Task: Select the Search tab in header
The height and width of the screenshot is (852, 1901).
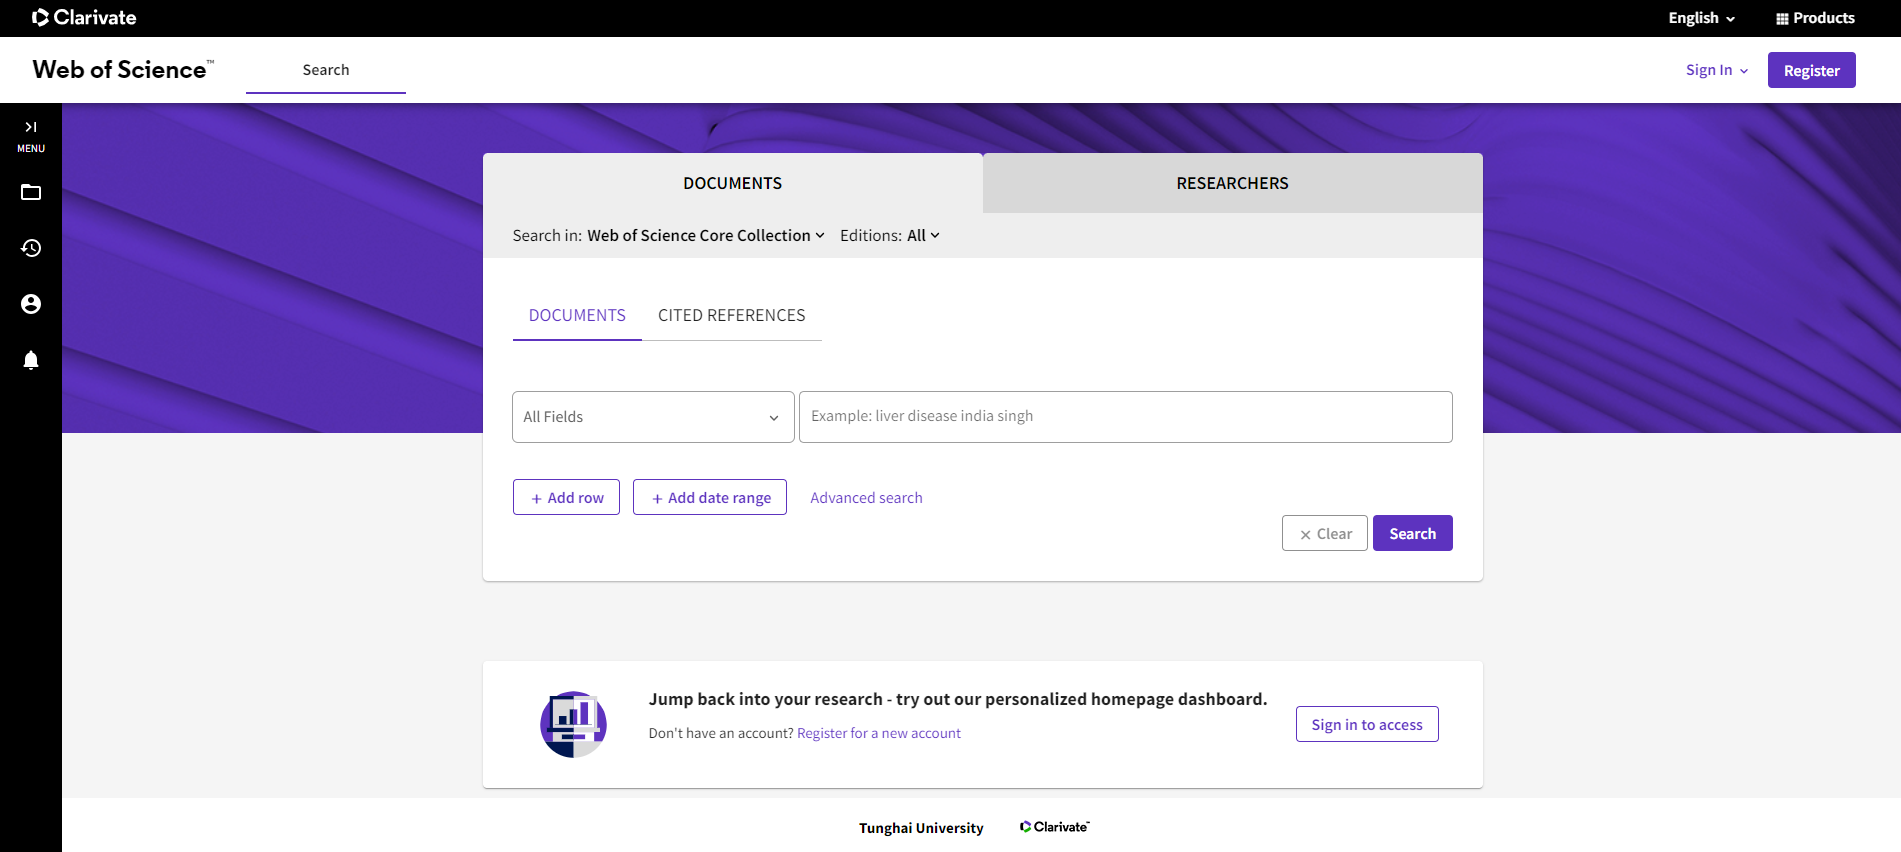Action: click(x=326, y=70)
